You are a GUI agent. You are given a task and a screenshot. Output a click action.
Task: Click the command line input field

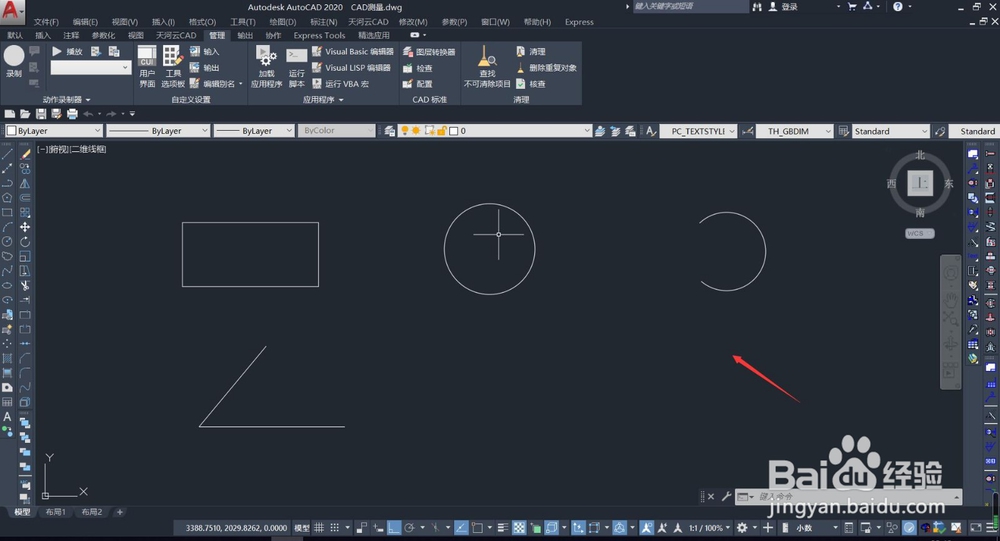(x=855, y=496)
